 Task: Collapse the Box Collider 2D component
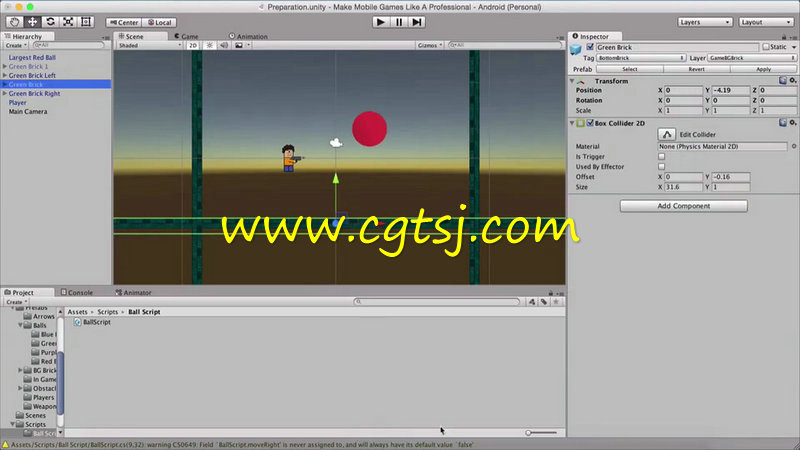tap(572, 123)
